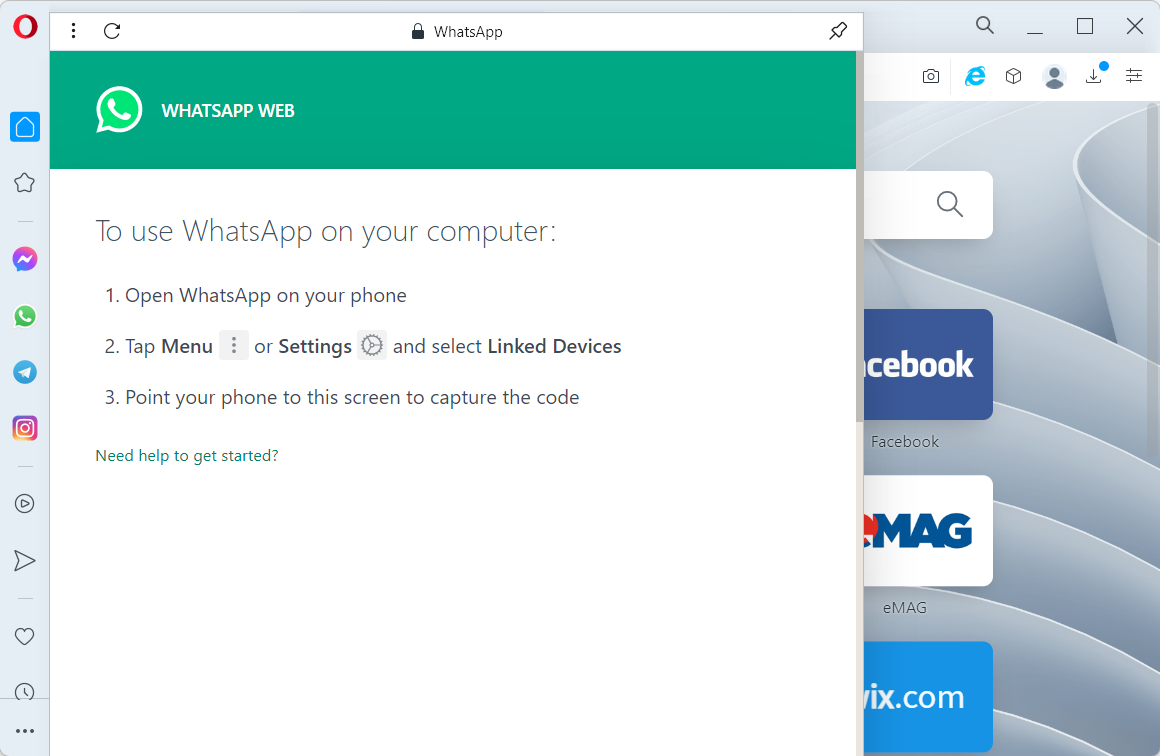Click the Internet Explorer style extension icon
This screenshot has height=756, width=1160.
pos(975,75)
